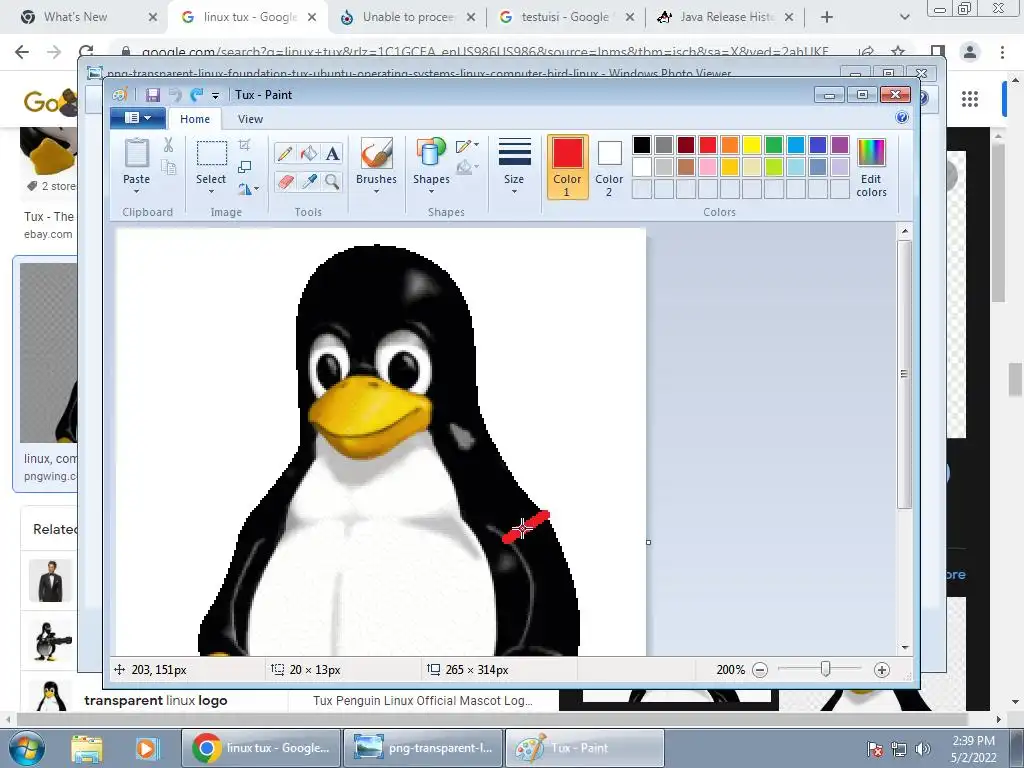Click the Chrome profile avatar icon

click(x=970, y=52)
